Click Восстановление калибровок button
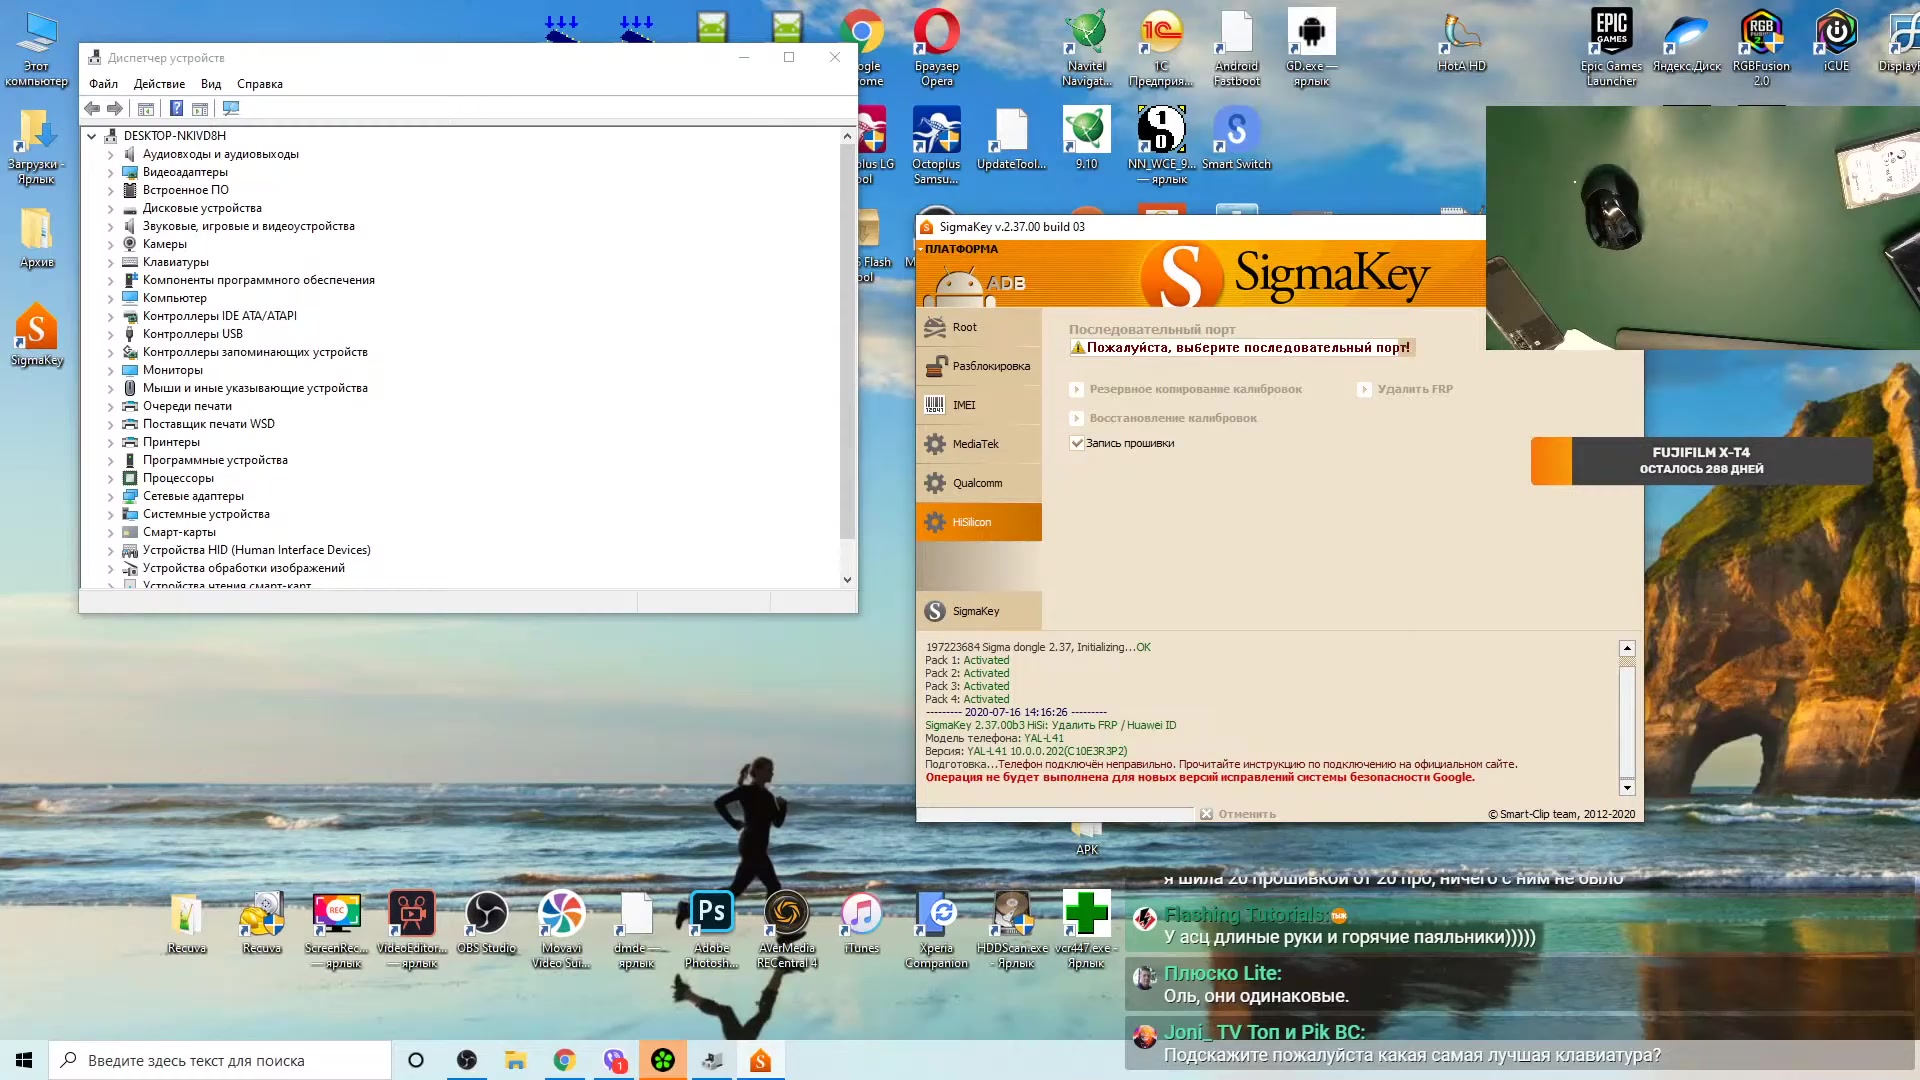 coord(1168,418)
